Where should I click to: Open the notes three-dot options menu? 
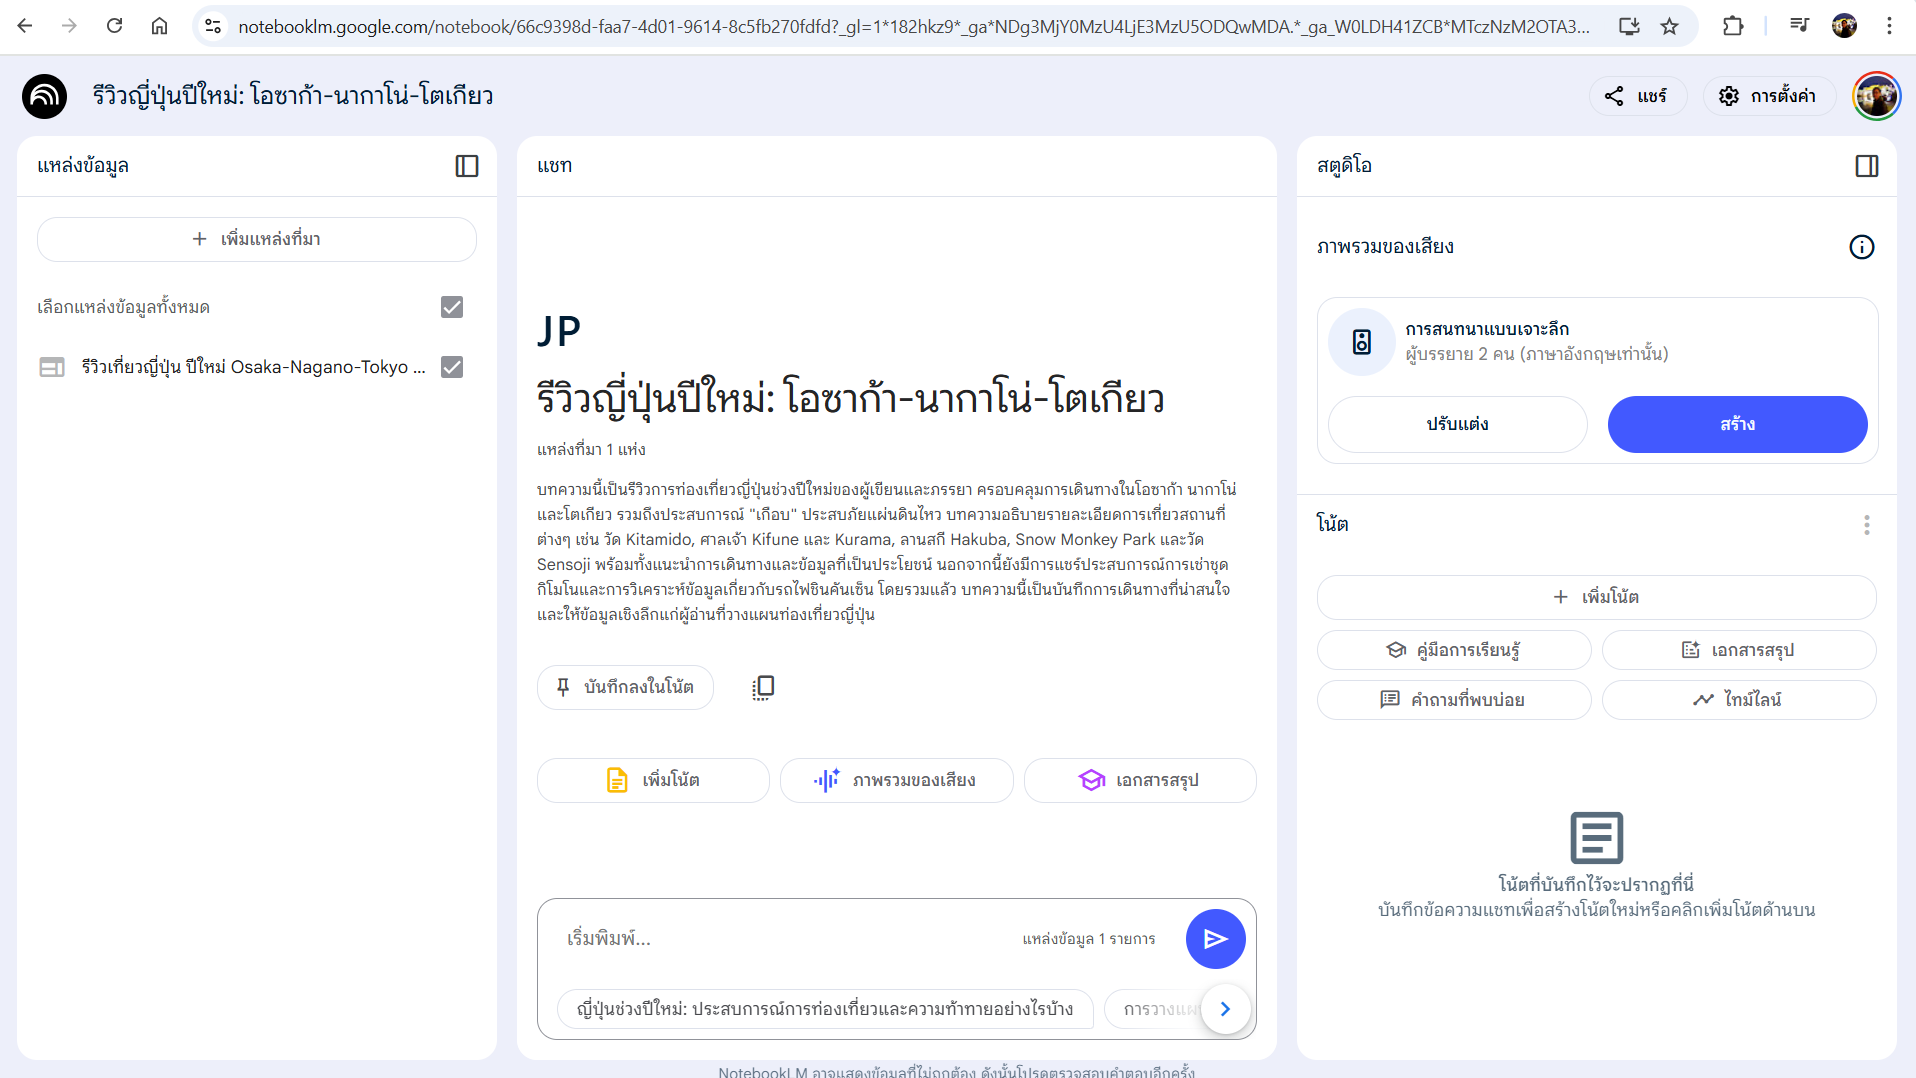click(1866, 525)
